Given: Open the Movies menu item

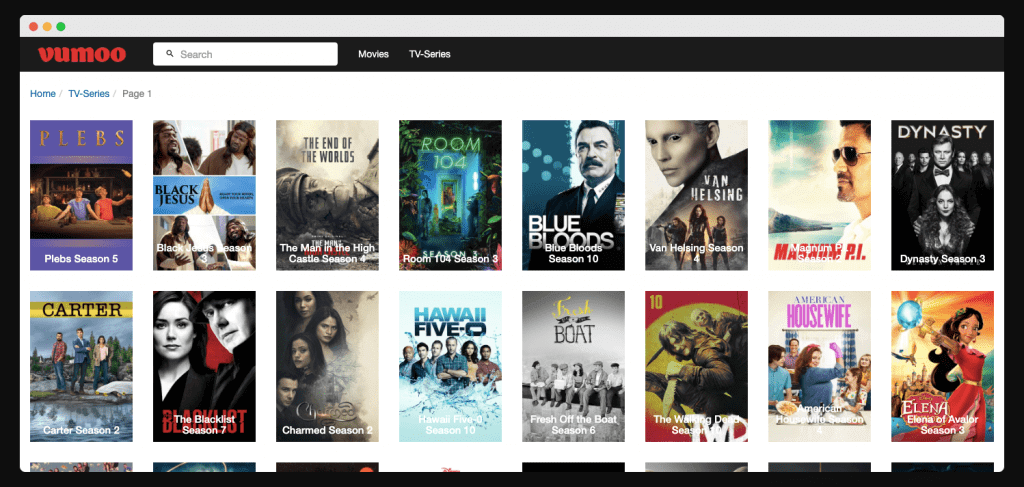Looking at the screenshot, I should pos(374,54).
